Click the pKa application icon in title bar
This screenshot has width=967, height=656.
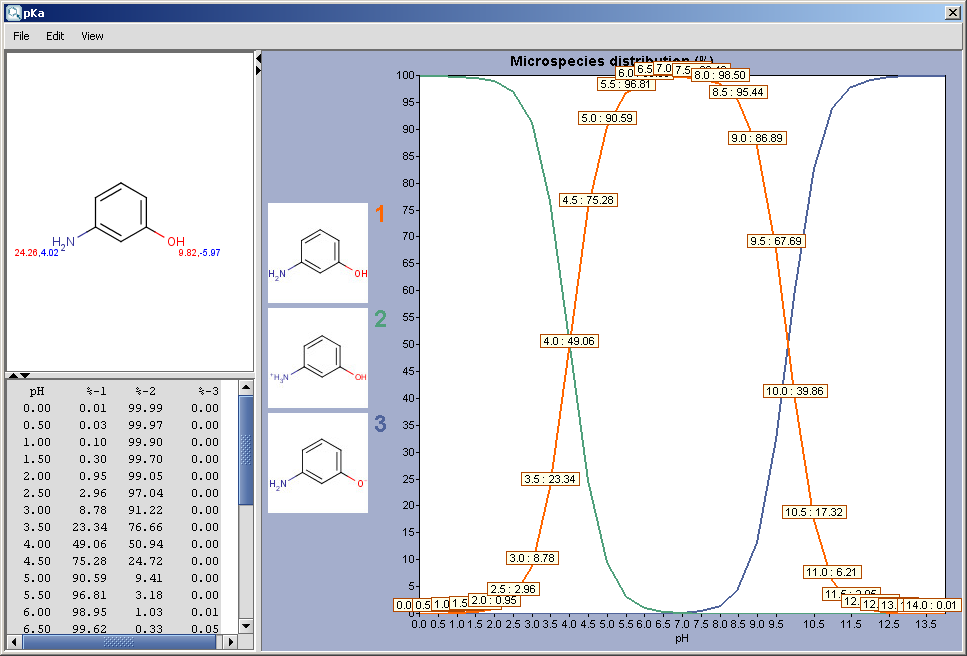[14, 11]
